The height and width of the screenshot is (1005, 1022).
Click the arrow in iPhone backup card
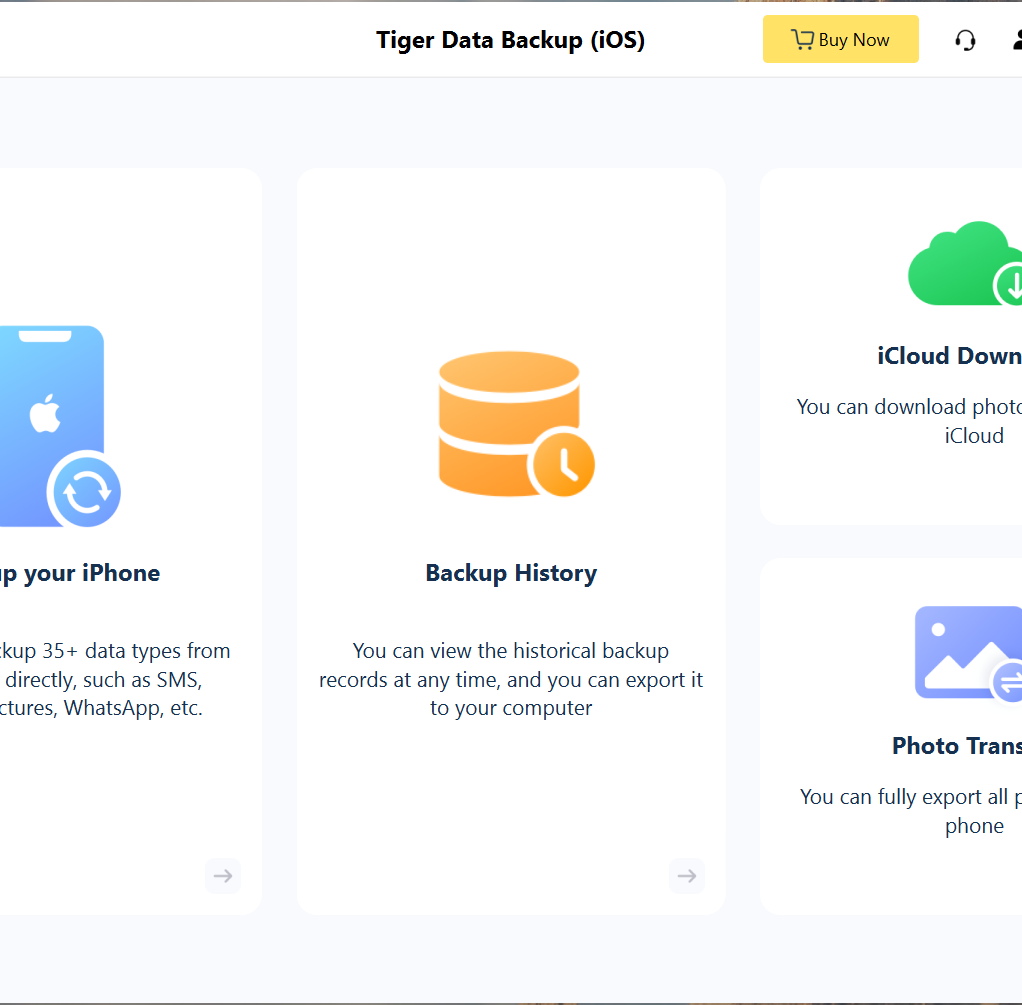pos(223,876)
